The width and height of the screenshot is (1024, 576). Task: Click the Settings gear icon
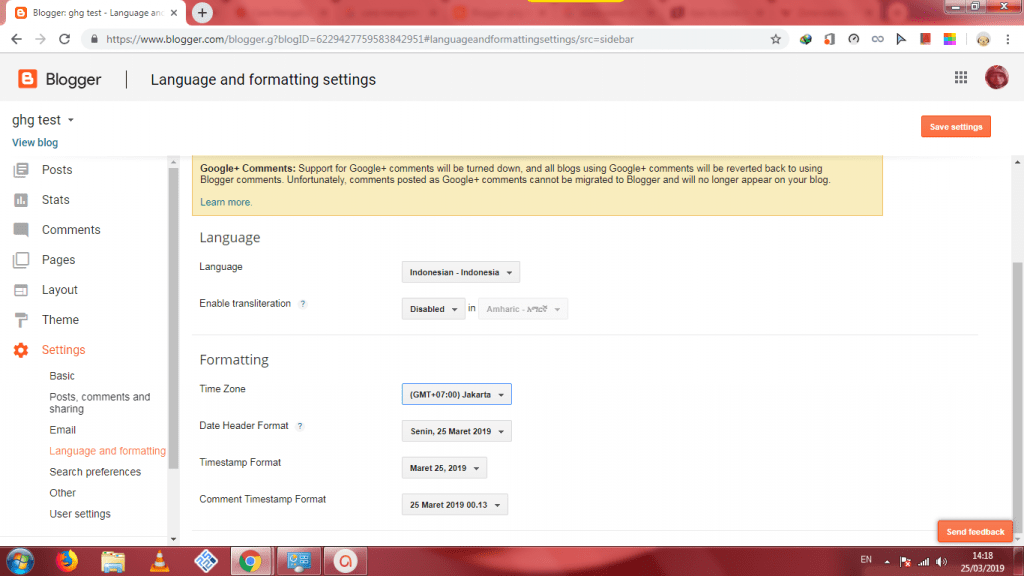(21, 350)
